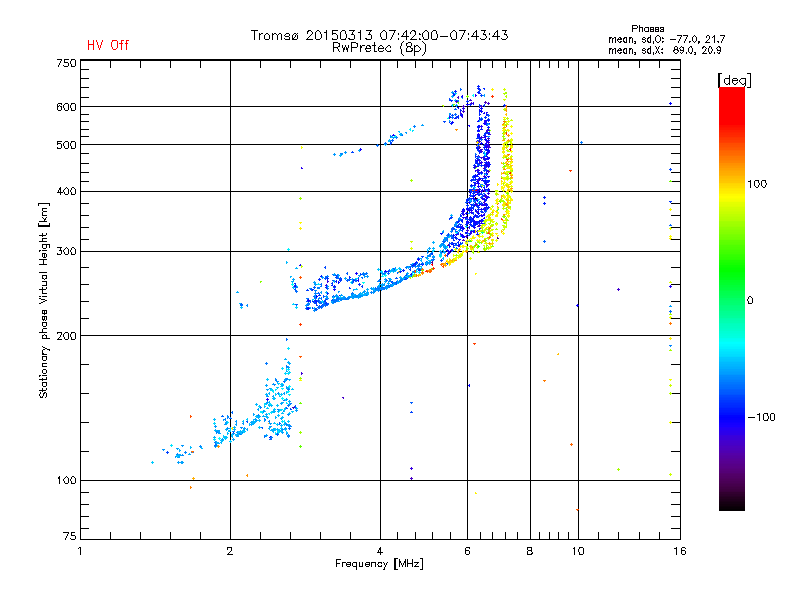Click the y-axis tick label '300'
Viewport: 800px width, 600px height.
(66, 252)
